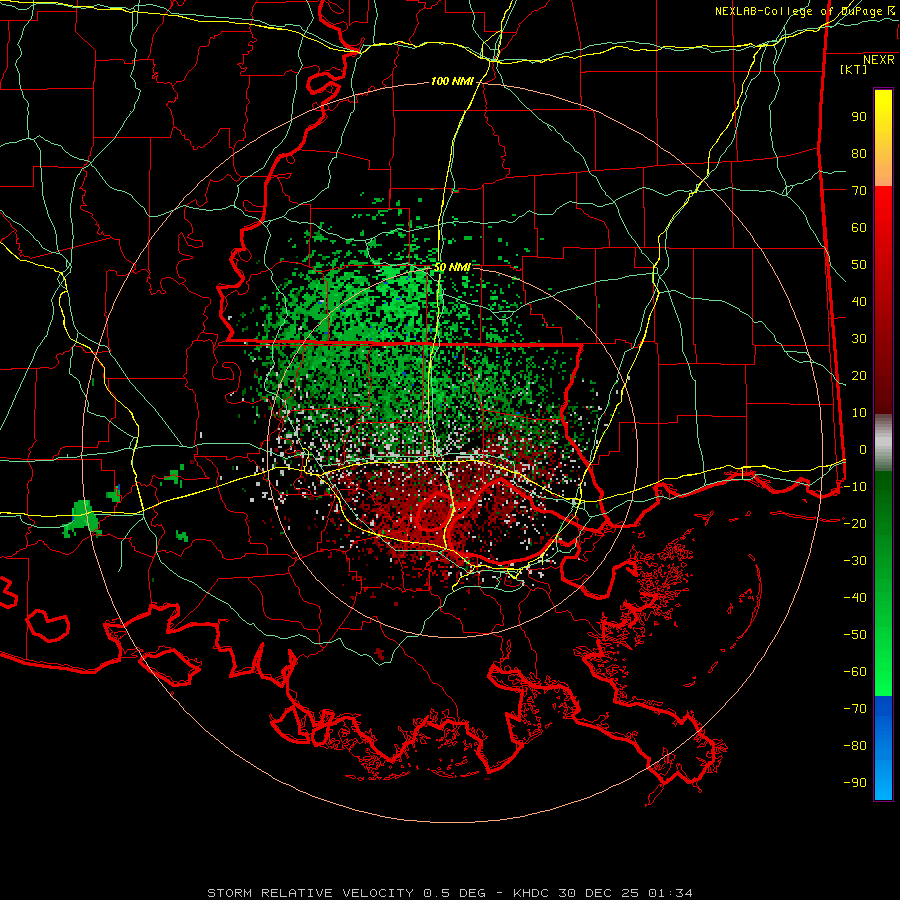The image size is (900, 900).
Task: Click the -50 value on the velocity scale
Action: coord(855,635)
